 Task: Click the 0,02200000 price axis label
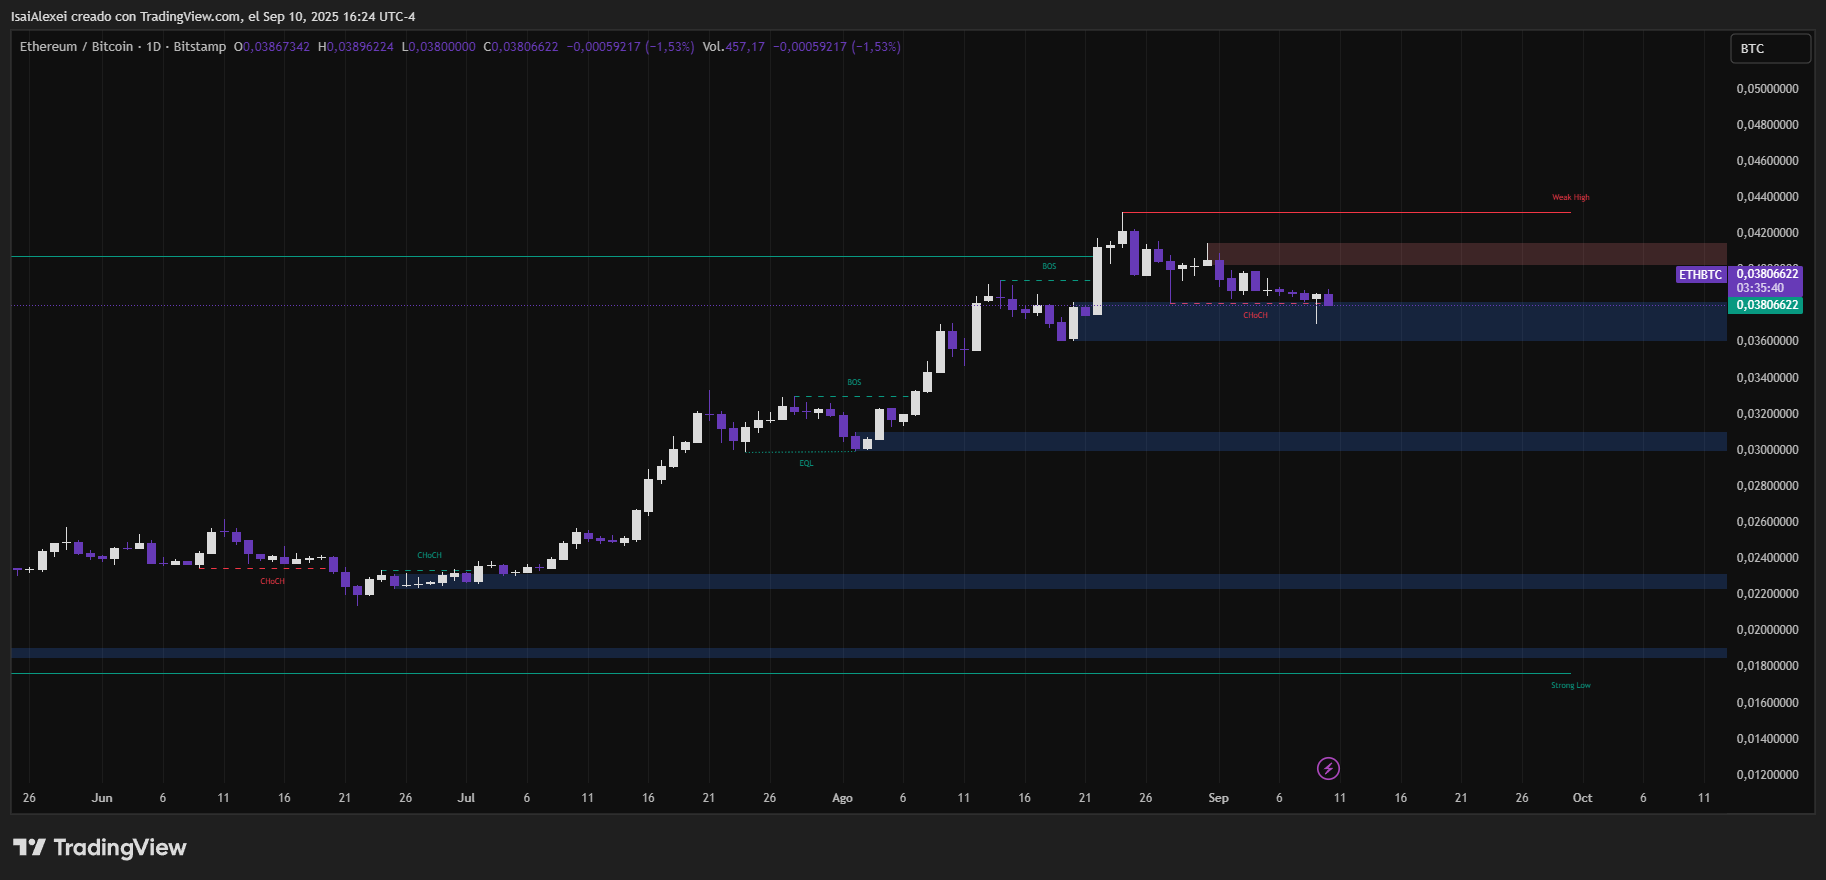(1767, 594)
